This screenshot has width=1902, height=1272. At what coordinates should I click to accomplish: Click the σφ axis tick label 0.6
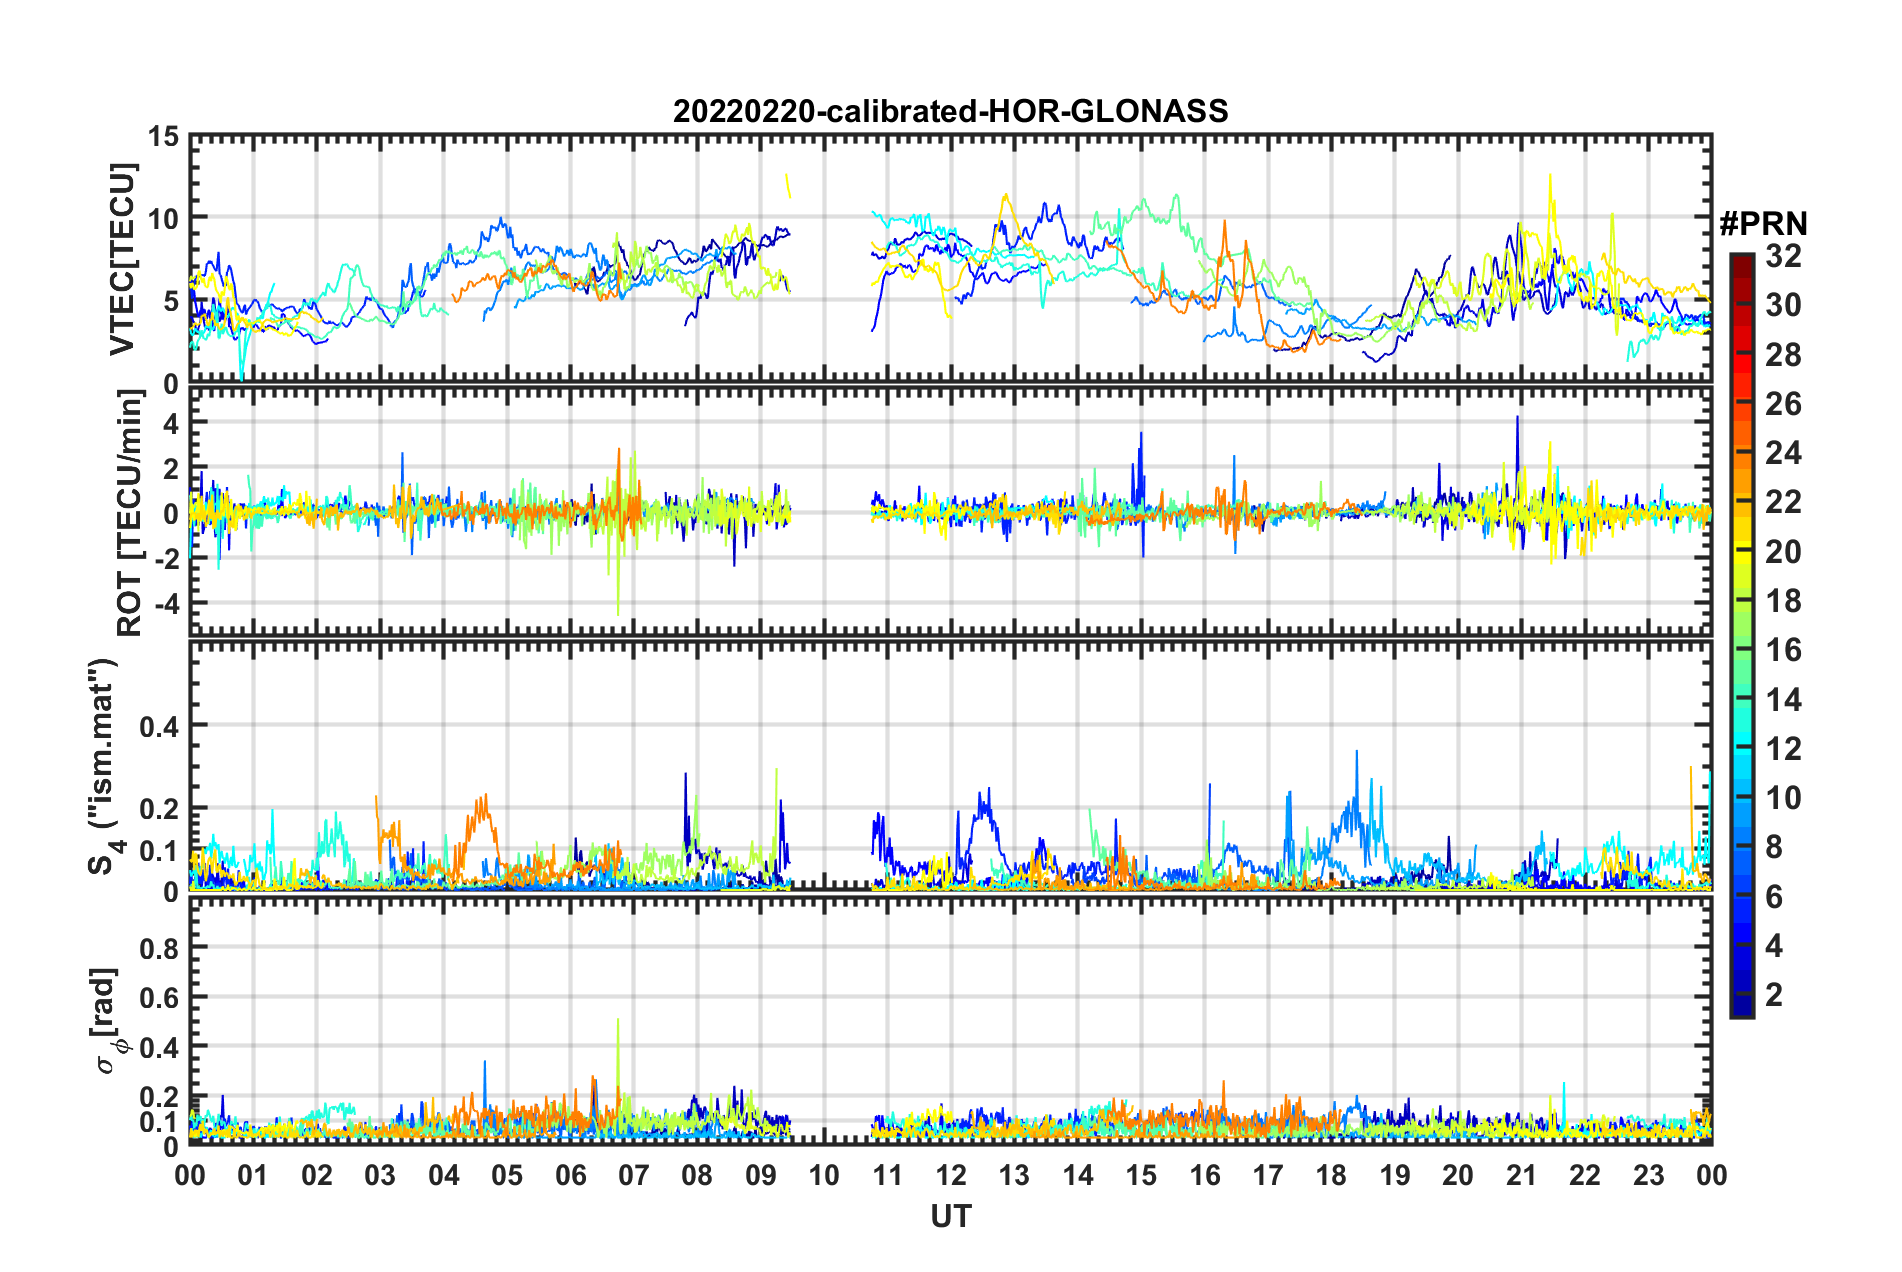click(x=160, y=998)
